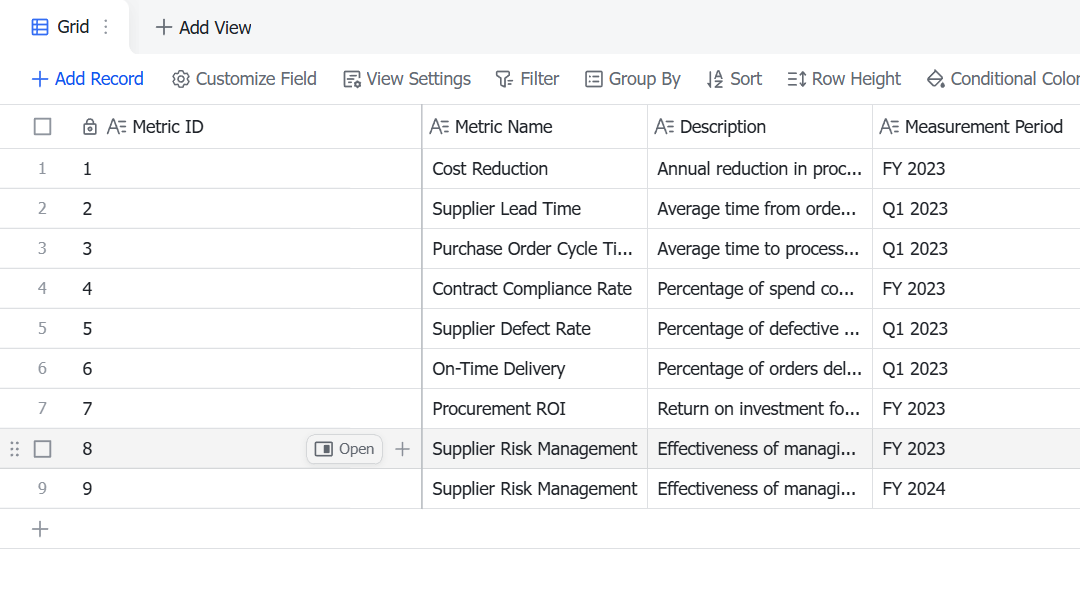
Task: Select the FY 2024 period cell
Action: [976, 489]
